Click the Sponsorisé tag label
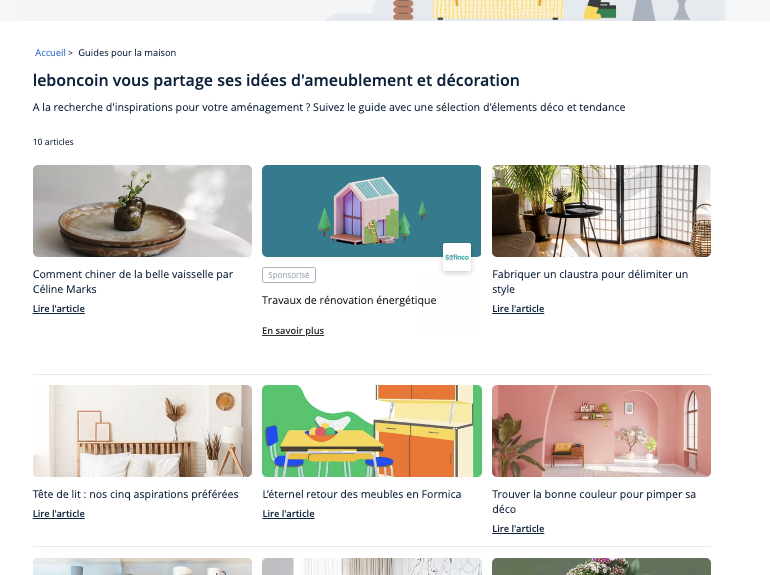770x575 pixels. (x=289, y=275)
